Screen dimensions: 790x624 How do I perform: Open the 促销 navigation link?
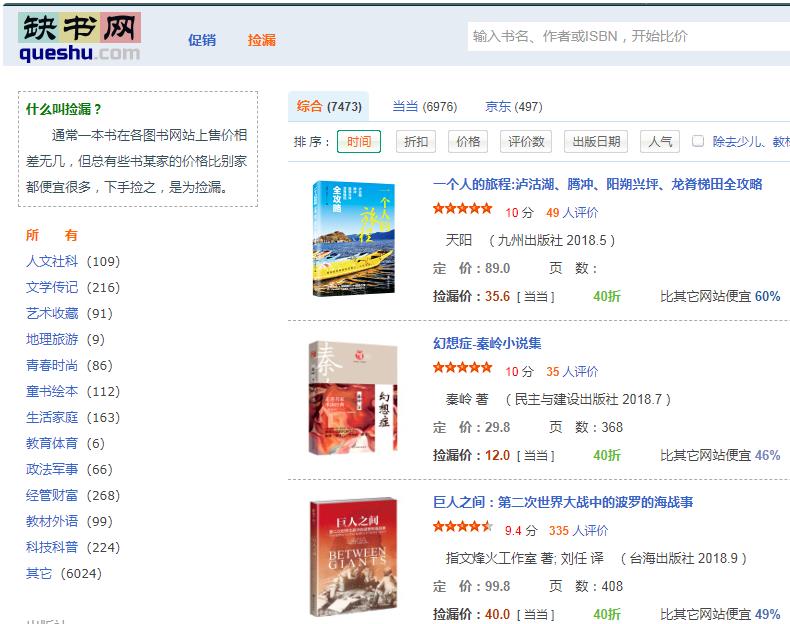(202, 40)
